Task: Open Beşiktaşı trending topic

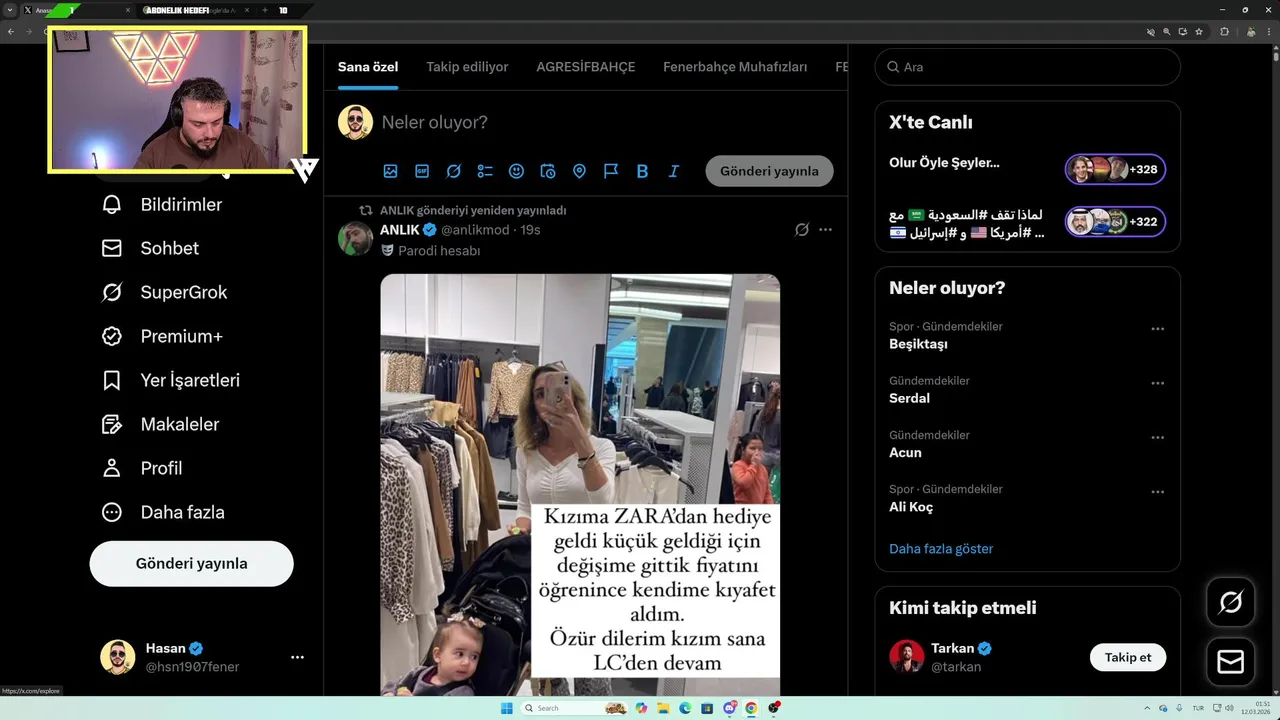Action: (x=918, y=344)
